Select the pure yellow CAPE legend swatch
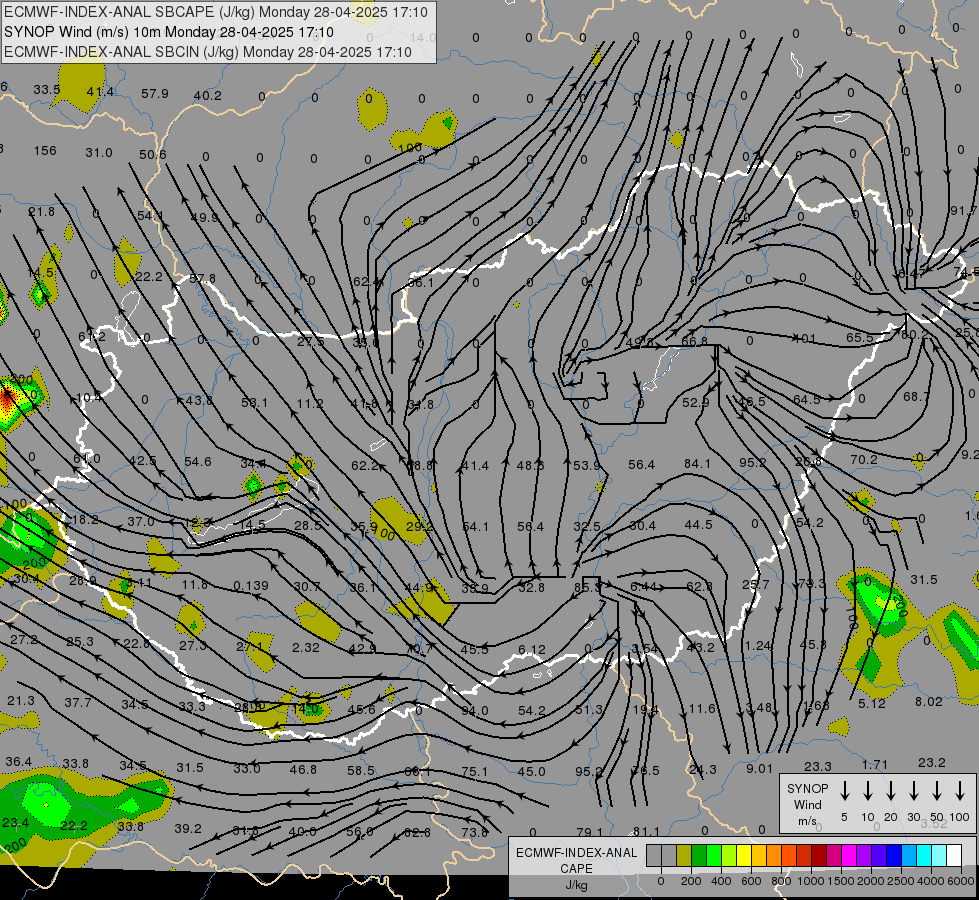Screen dimensions: 979x900 pos(744,856)
